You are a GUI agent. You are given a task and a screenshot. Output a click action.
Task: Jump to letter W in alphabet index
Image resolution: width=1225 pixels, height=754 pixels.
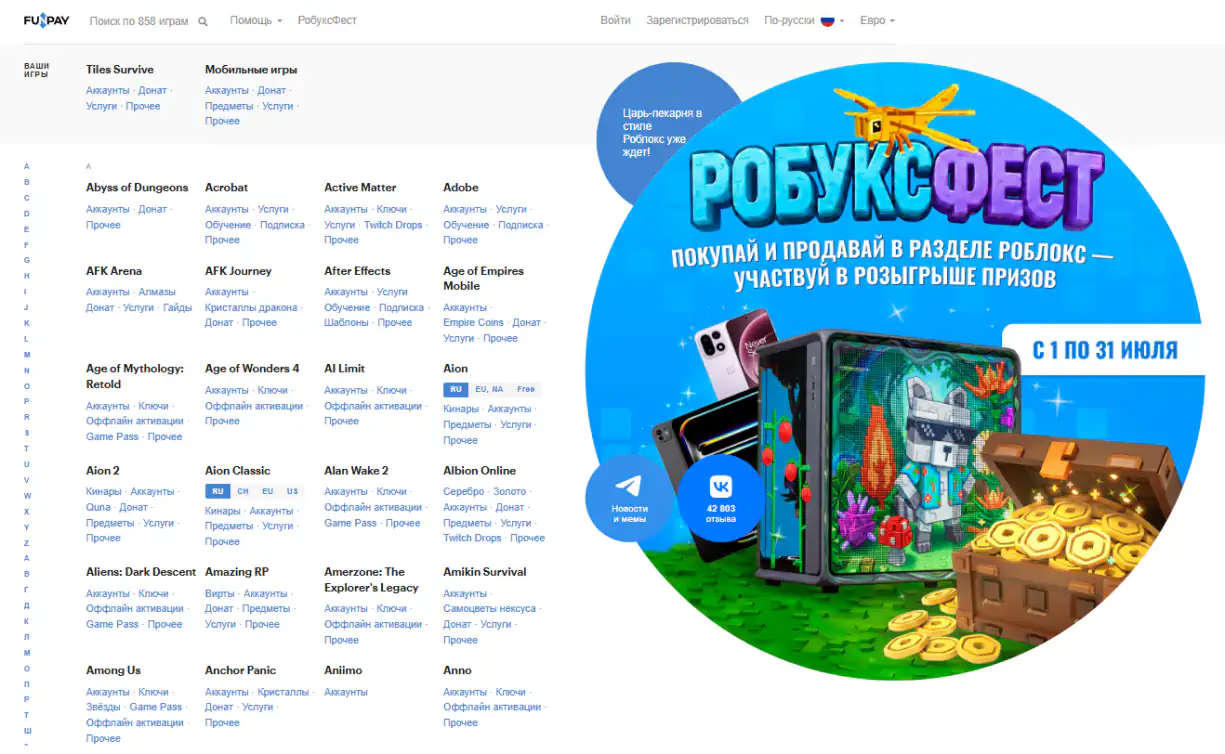point(27,496)
